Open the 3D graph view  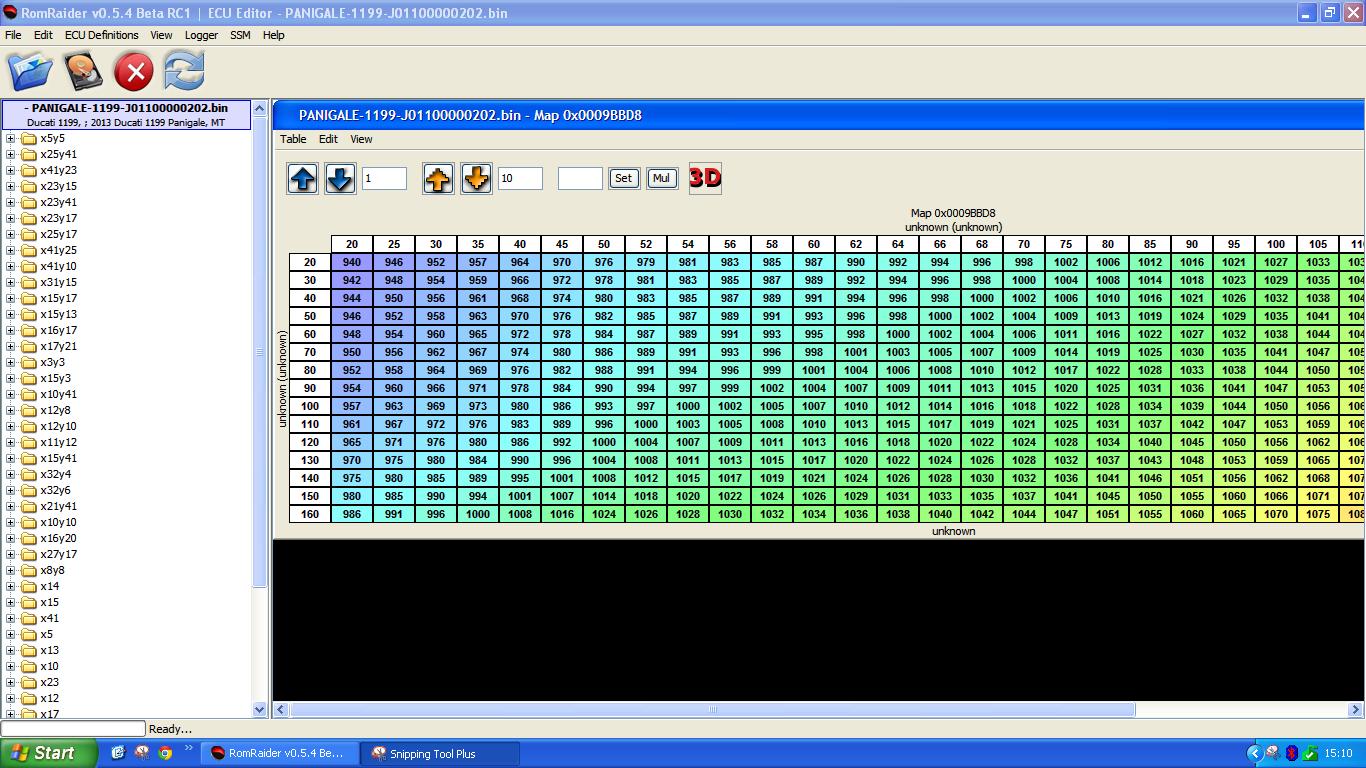[705, 178]
